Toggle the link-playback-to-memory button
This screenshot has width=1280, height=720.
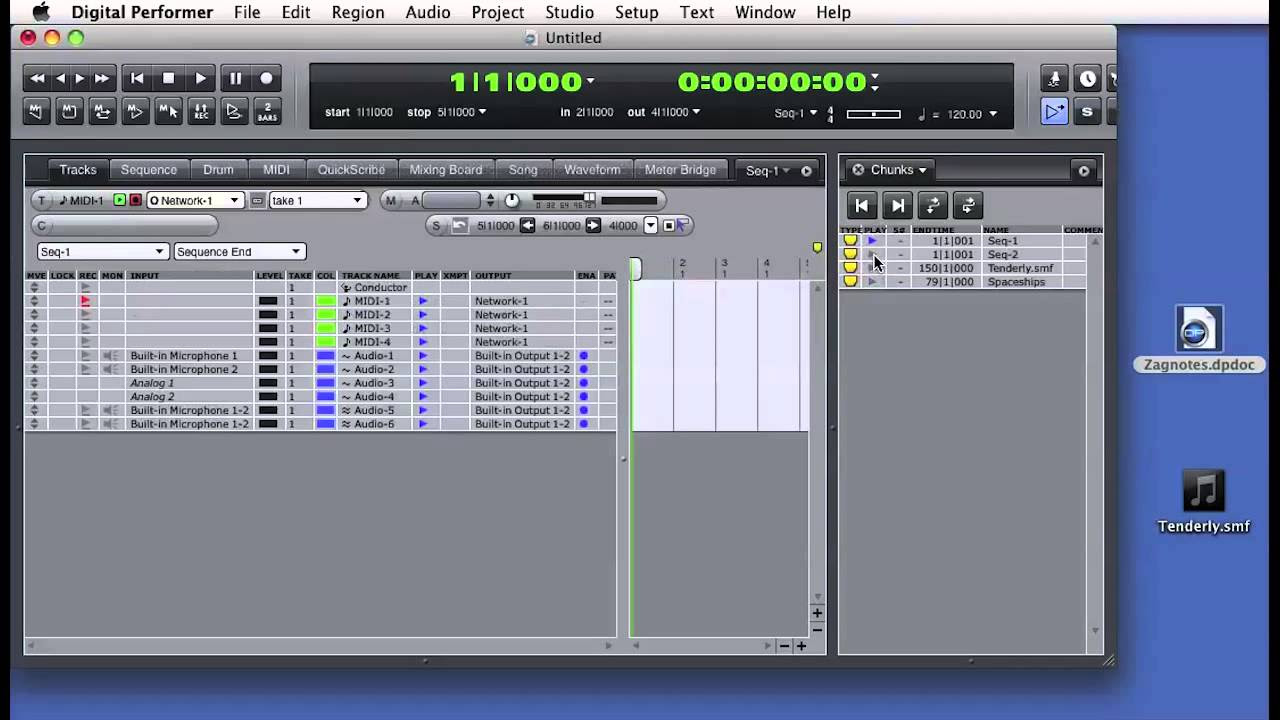pyautogui.click(x=135, y=111)
